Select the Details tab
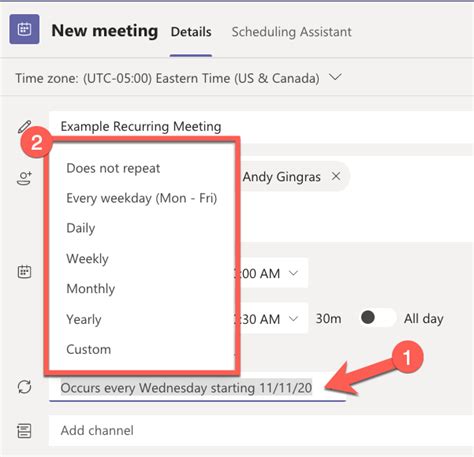 click(191, 32)
